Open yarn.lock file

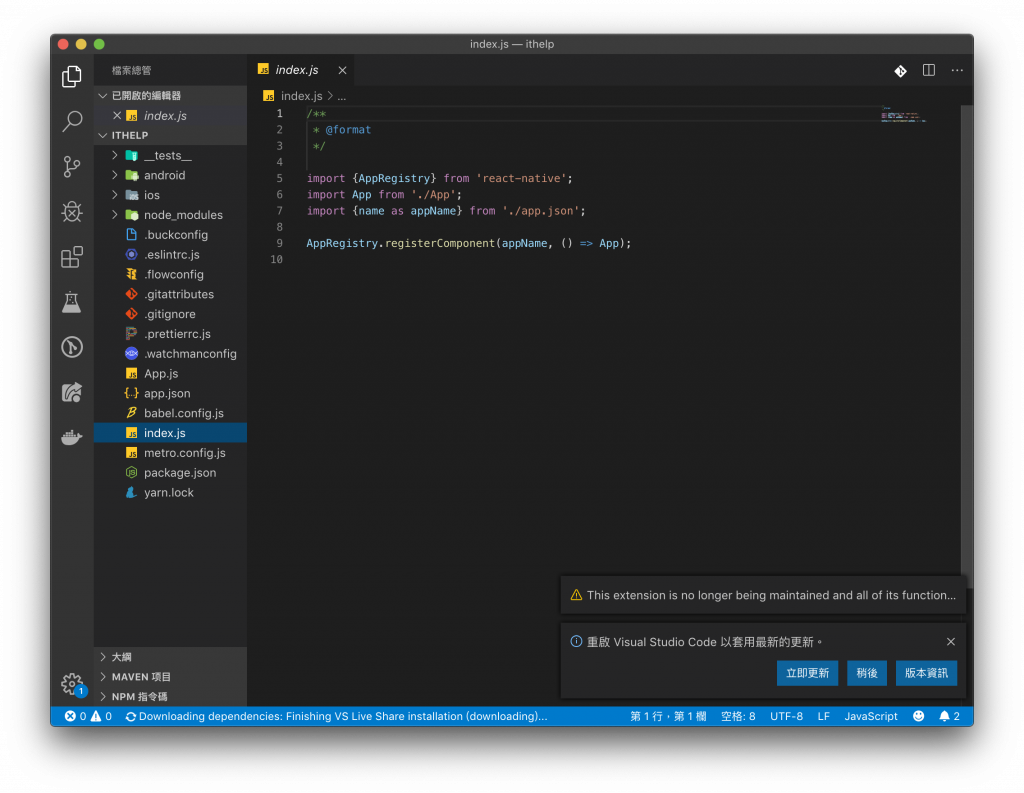click(170, 493)
